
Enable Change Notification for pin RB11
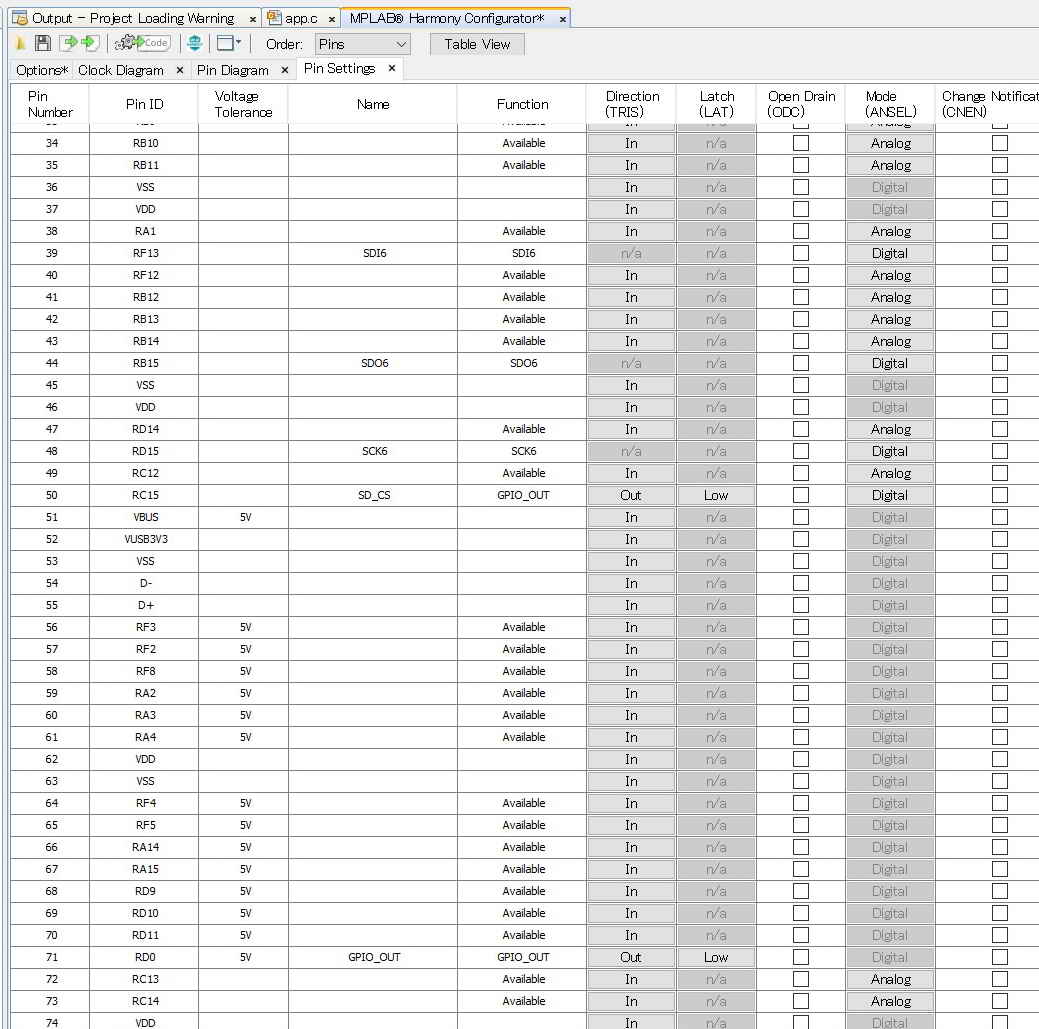[1000, 165]
